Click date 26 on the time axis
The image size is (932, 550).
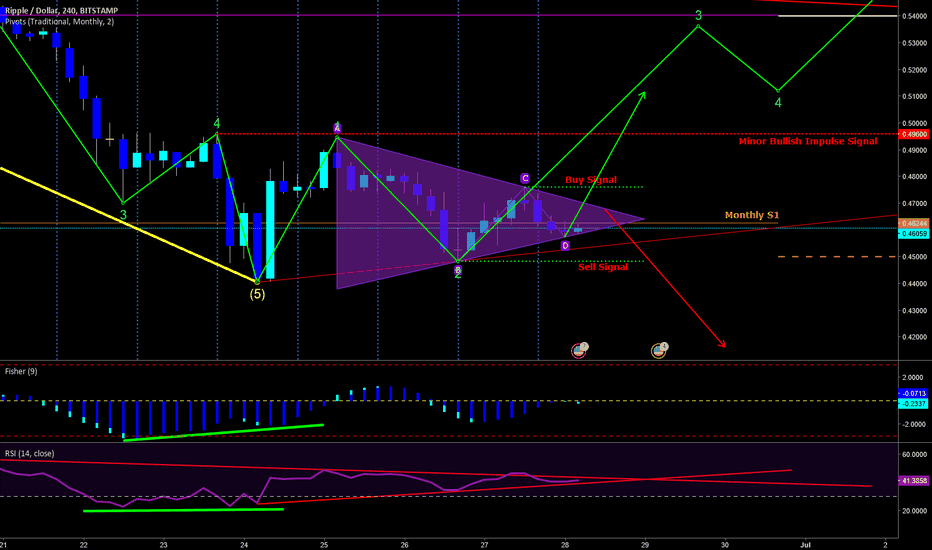(x=405, y=544)
